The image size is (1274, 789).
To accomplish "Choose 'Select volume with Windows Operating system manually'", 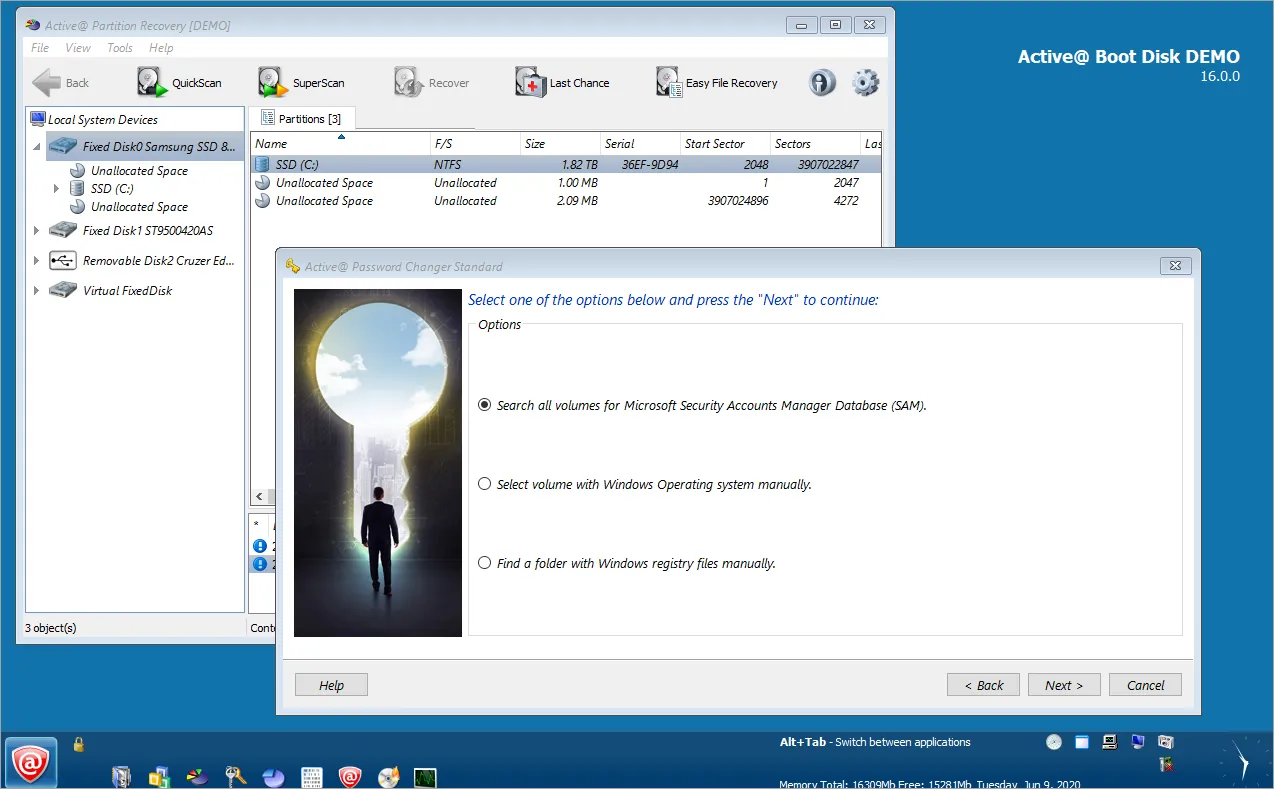I will [485, 484].
